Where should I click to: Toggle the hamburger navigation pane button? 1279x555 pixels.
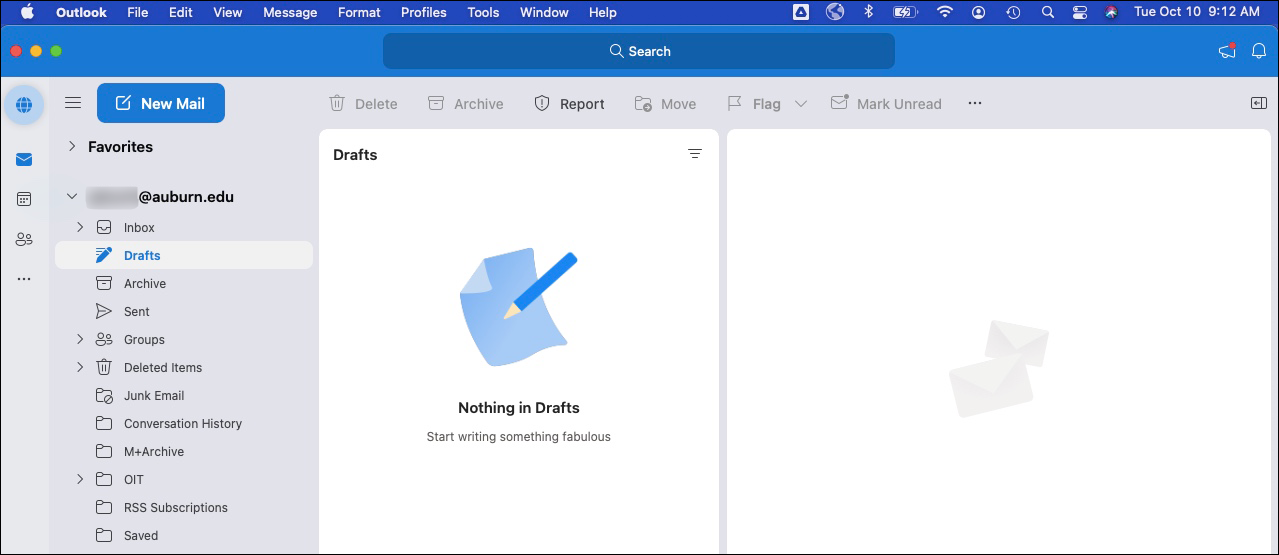point(73,103)
